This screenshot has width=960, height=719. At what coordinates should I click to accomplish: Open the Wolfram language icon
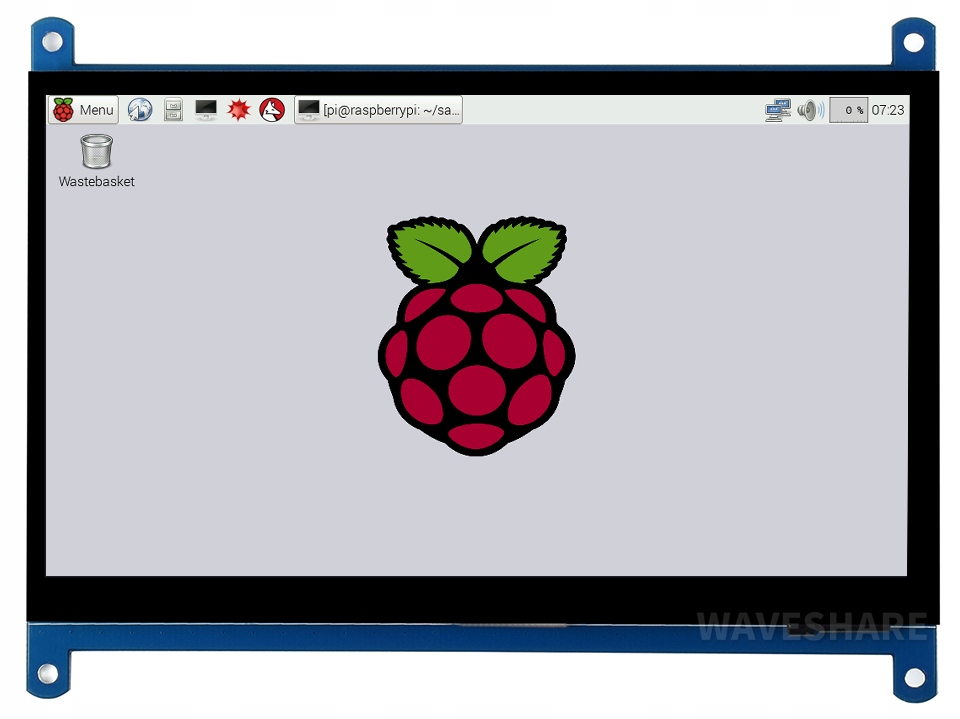(271, 110)
